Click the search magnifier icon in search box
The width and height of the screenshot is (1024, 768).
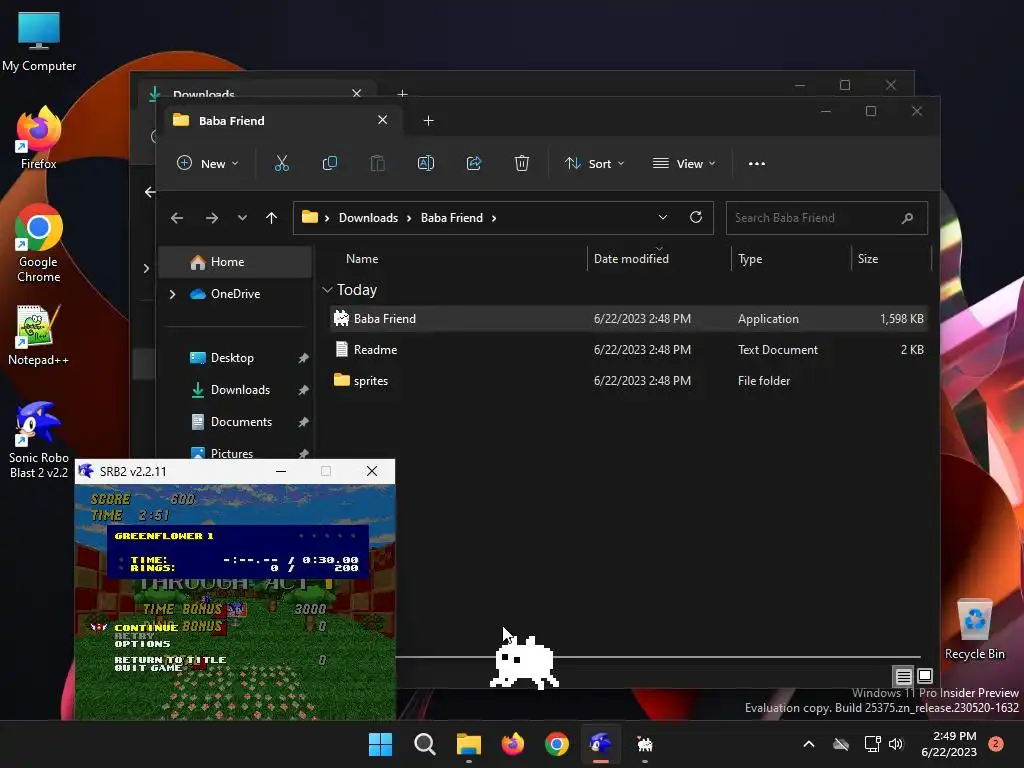(907, 218)
